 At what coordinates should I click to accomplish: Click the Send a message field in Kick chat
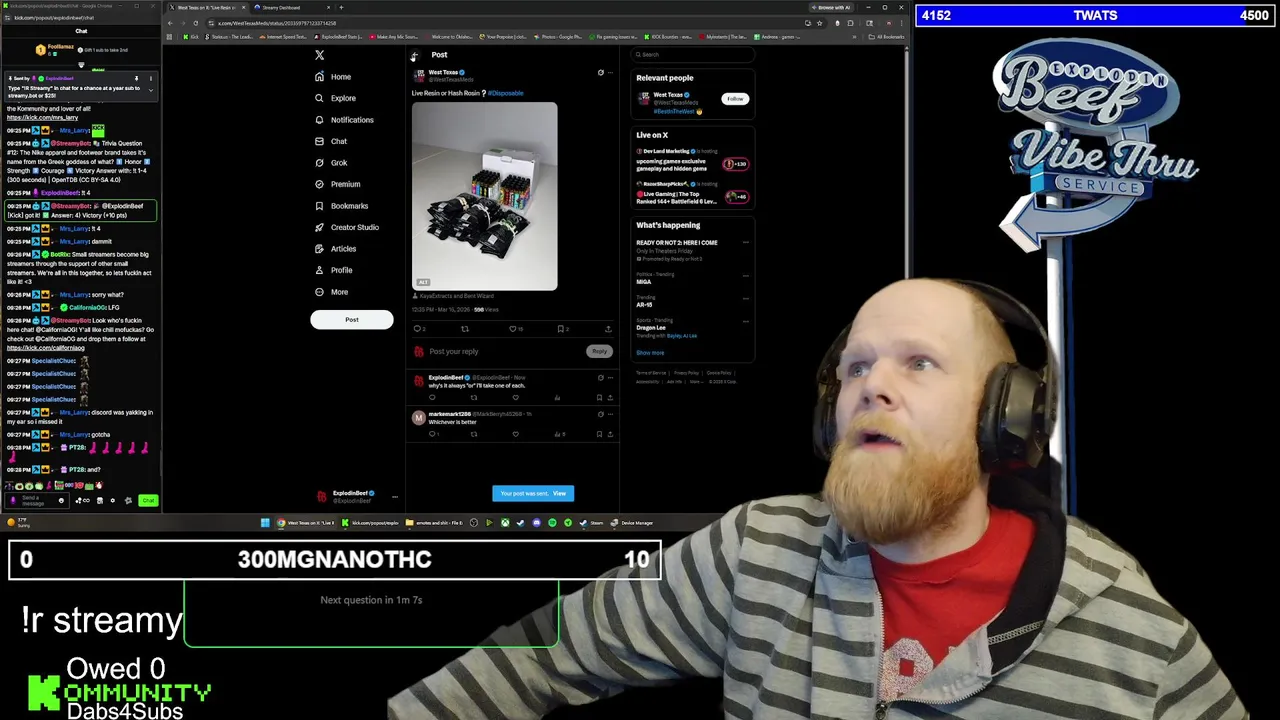pyautogui.click(x=35, y=500)
